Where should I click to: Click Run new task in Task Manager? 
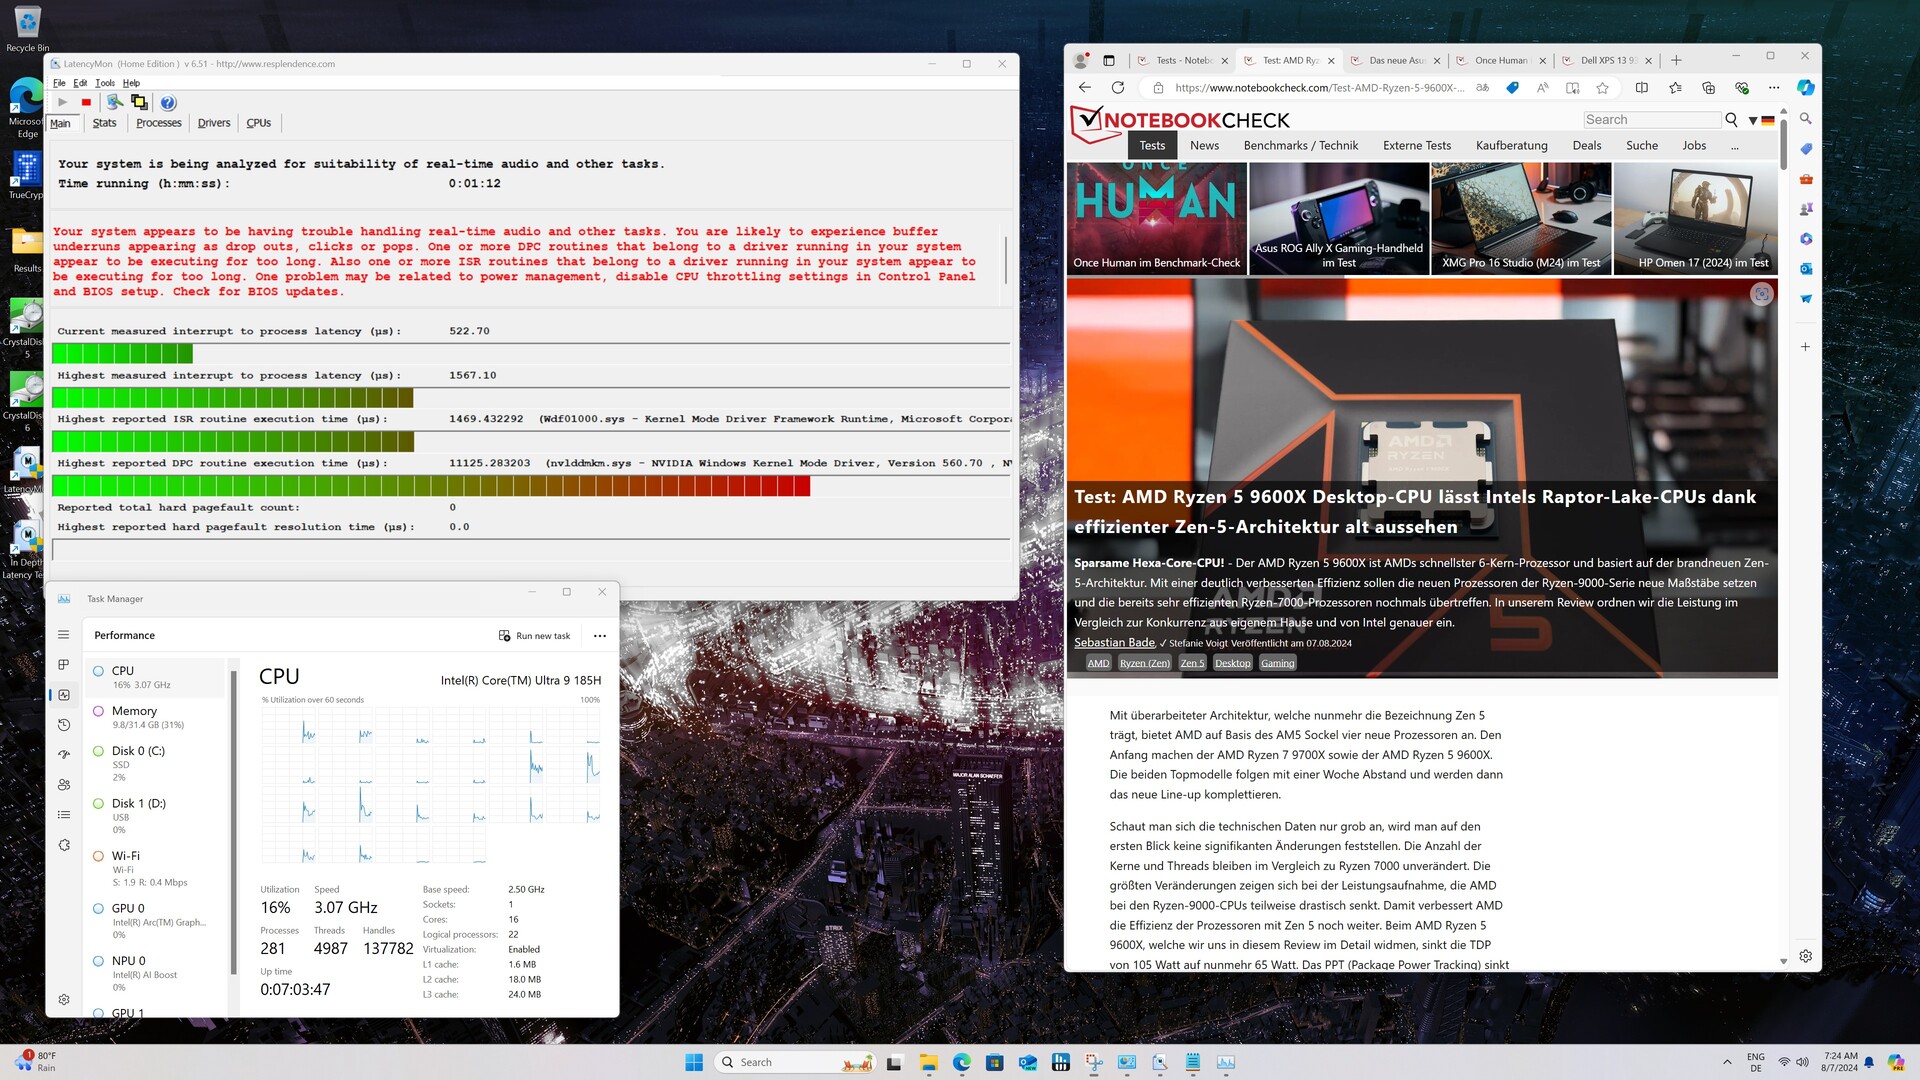[x=535, y=636]
